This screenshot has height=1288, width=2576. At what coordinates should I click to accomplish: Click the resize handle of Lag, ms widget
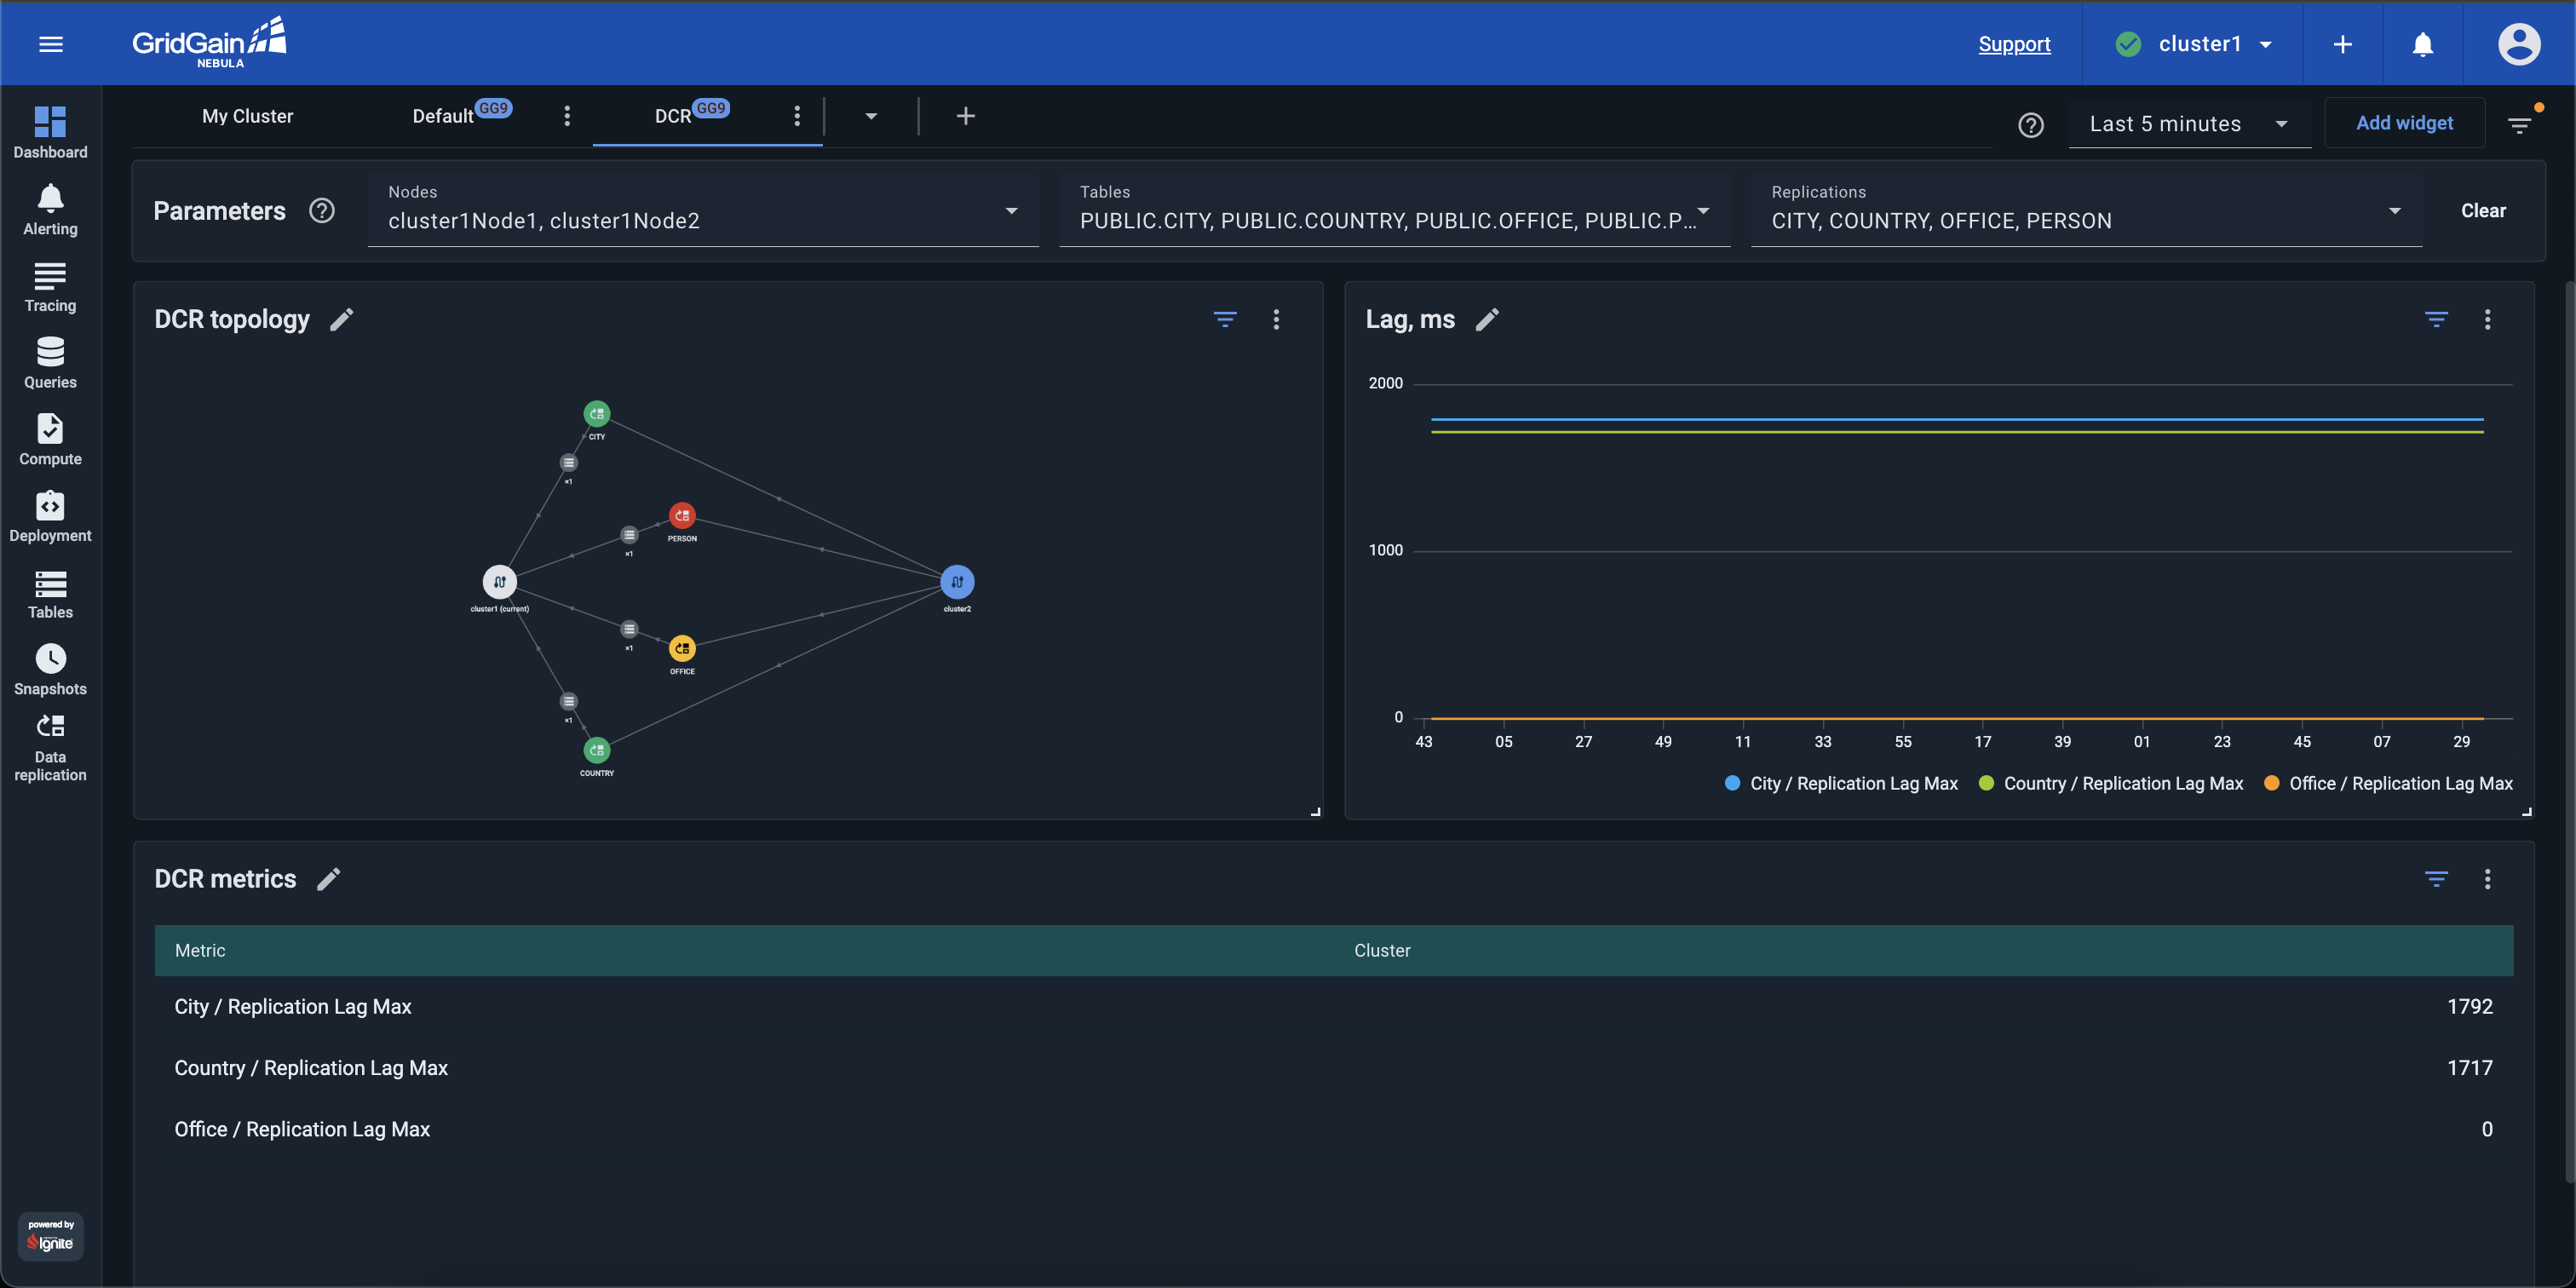click(2527, 812)
